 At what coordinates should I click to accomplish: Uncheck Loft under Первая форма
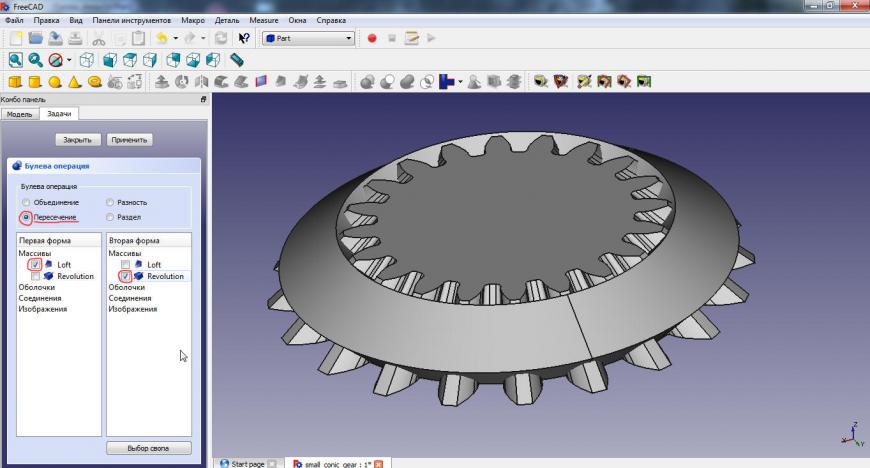(x=36, y=265)
